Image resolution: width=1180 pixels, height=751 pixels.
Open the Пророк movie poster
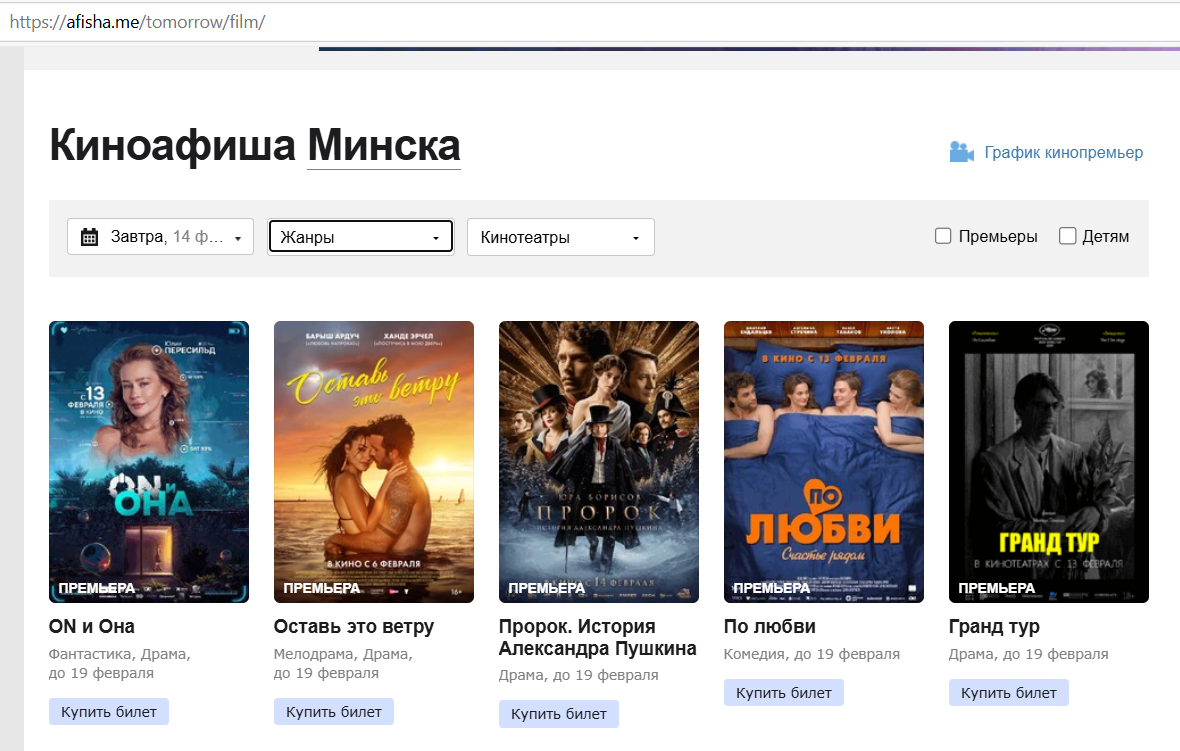(x=599, y=462)
